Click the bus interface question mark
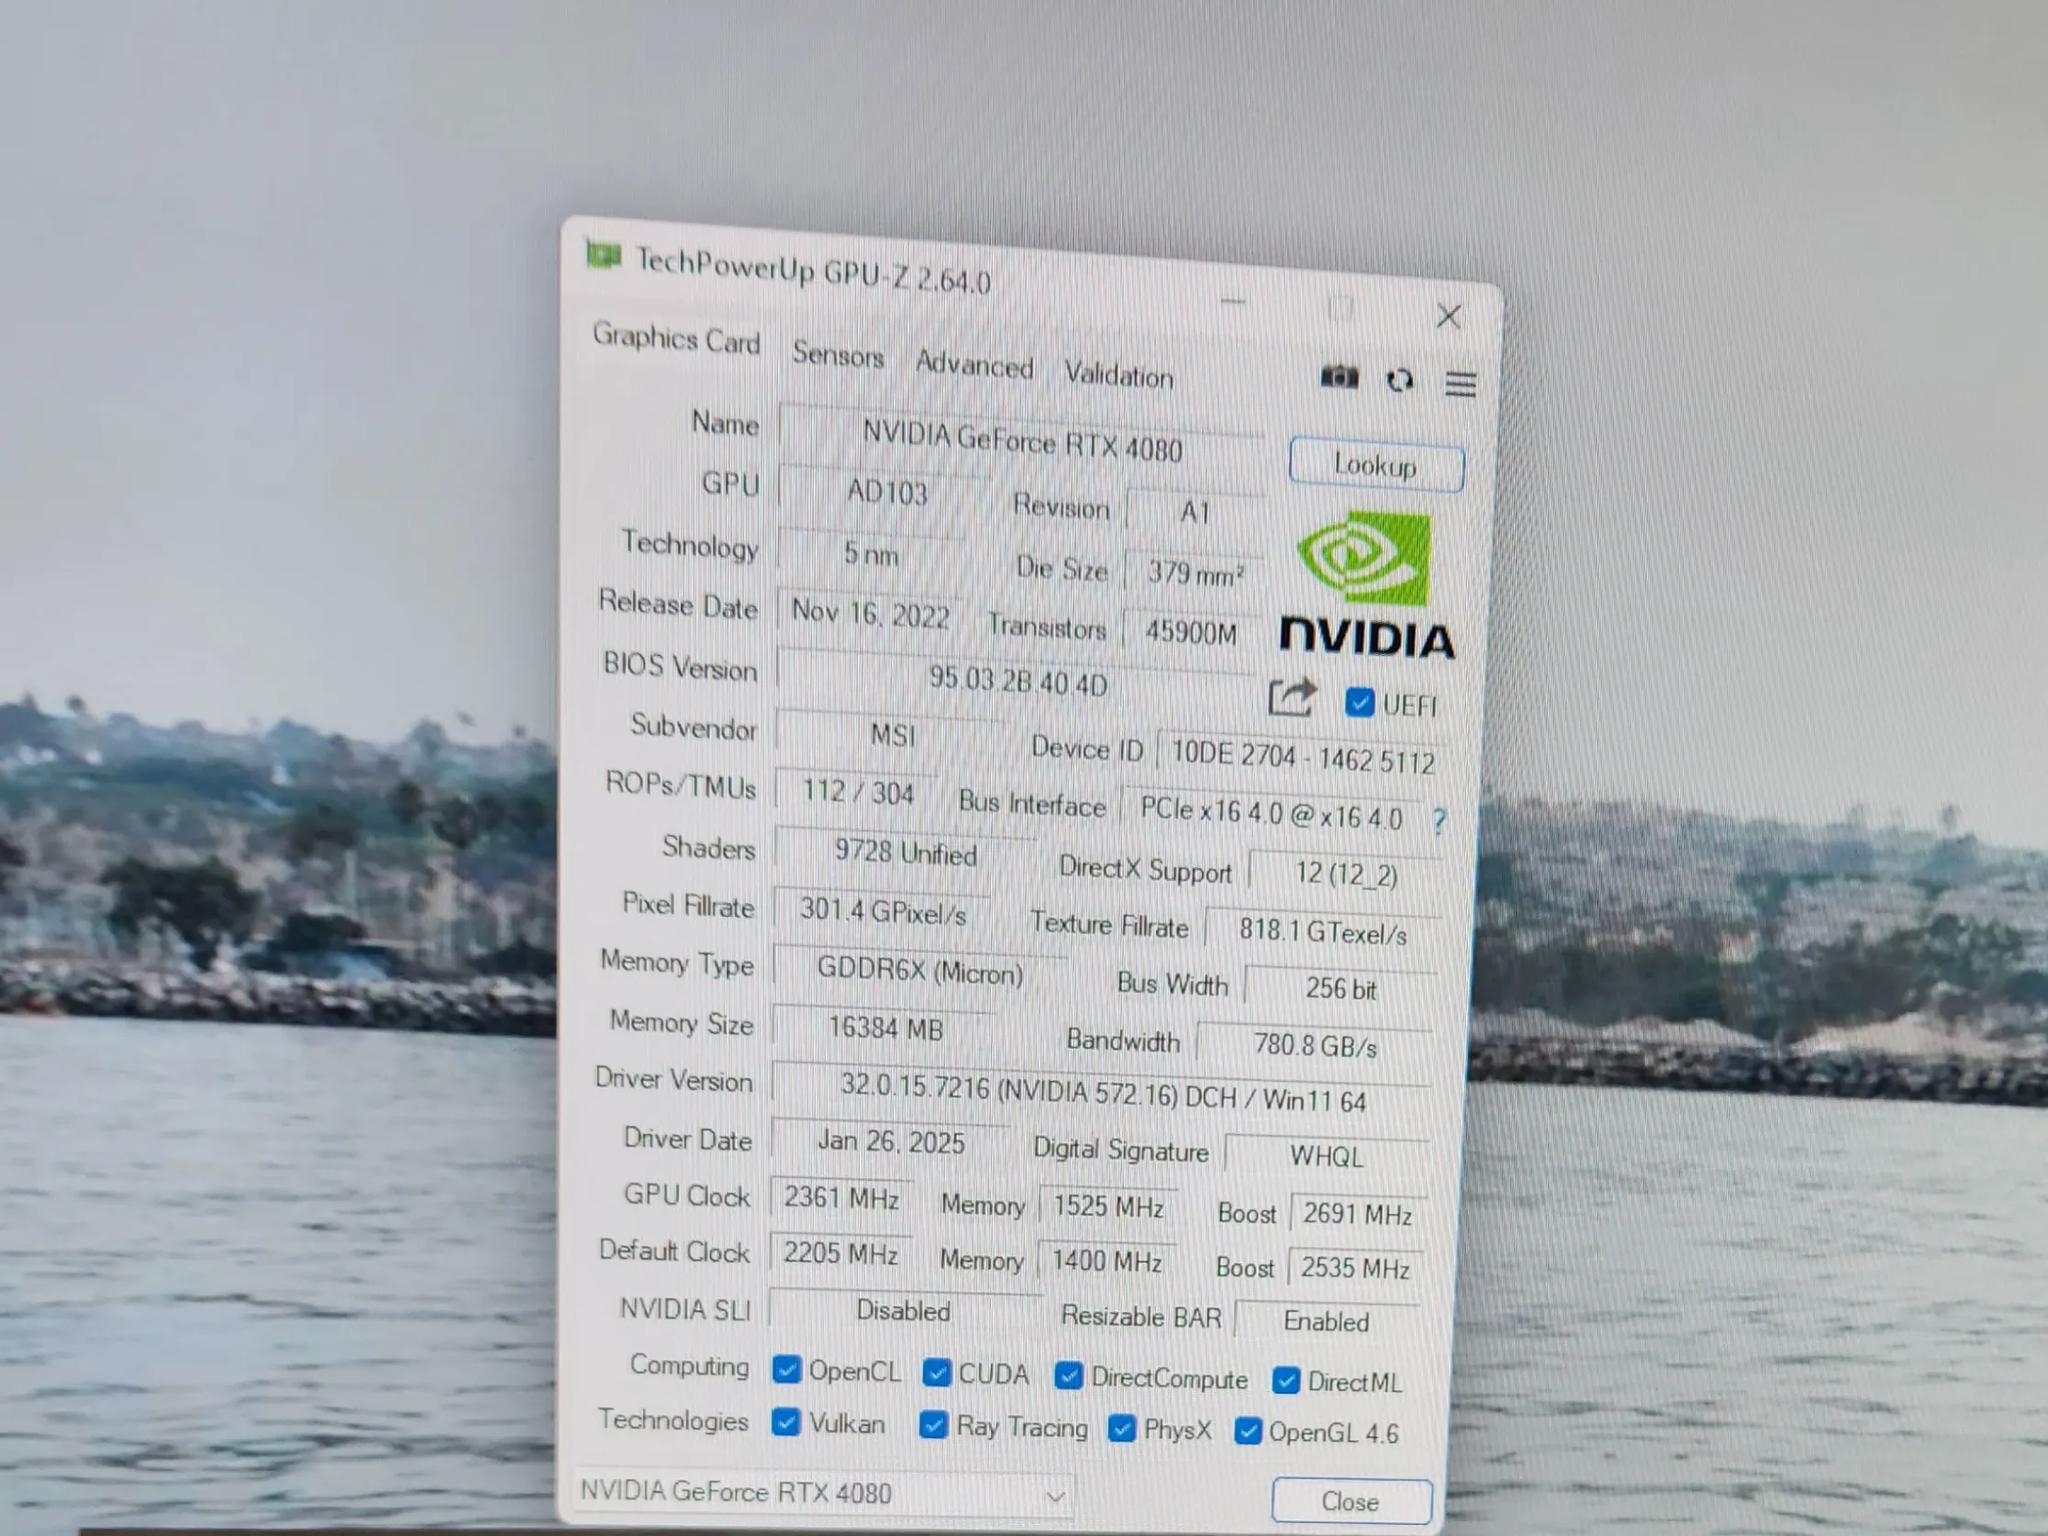Viewport: 2048px width, 1536px height. point(1439,822)
